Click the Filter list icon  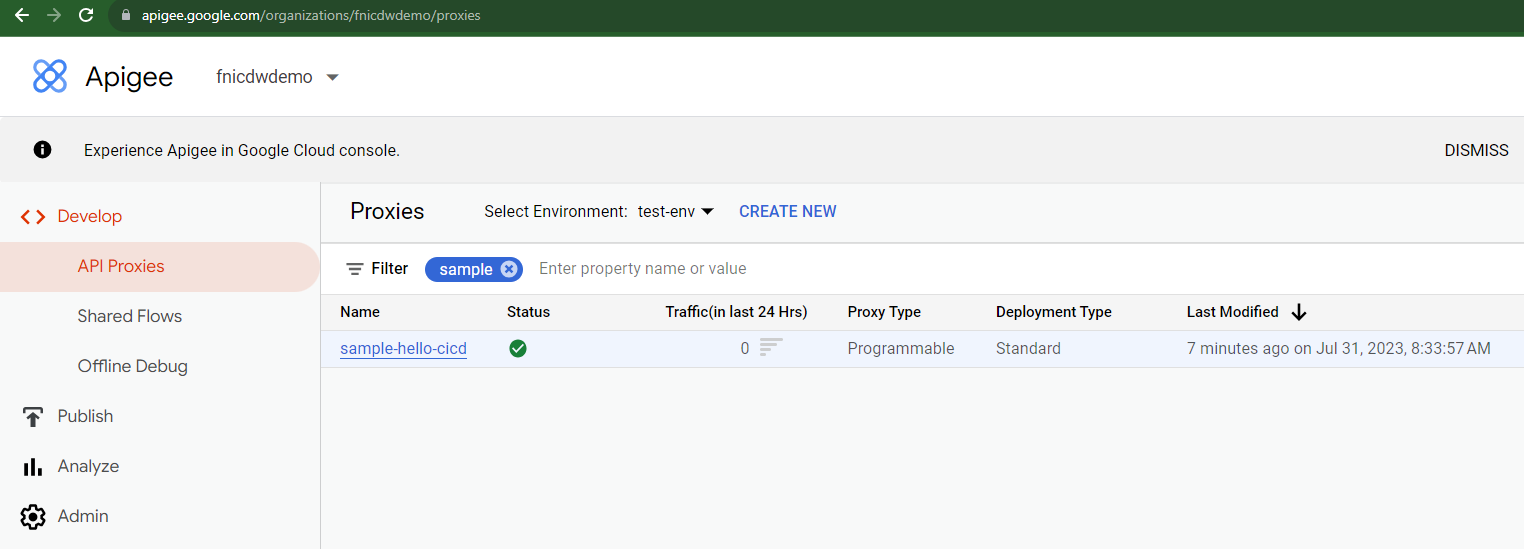tap(355, 269)
